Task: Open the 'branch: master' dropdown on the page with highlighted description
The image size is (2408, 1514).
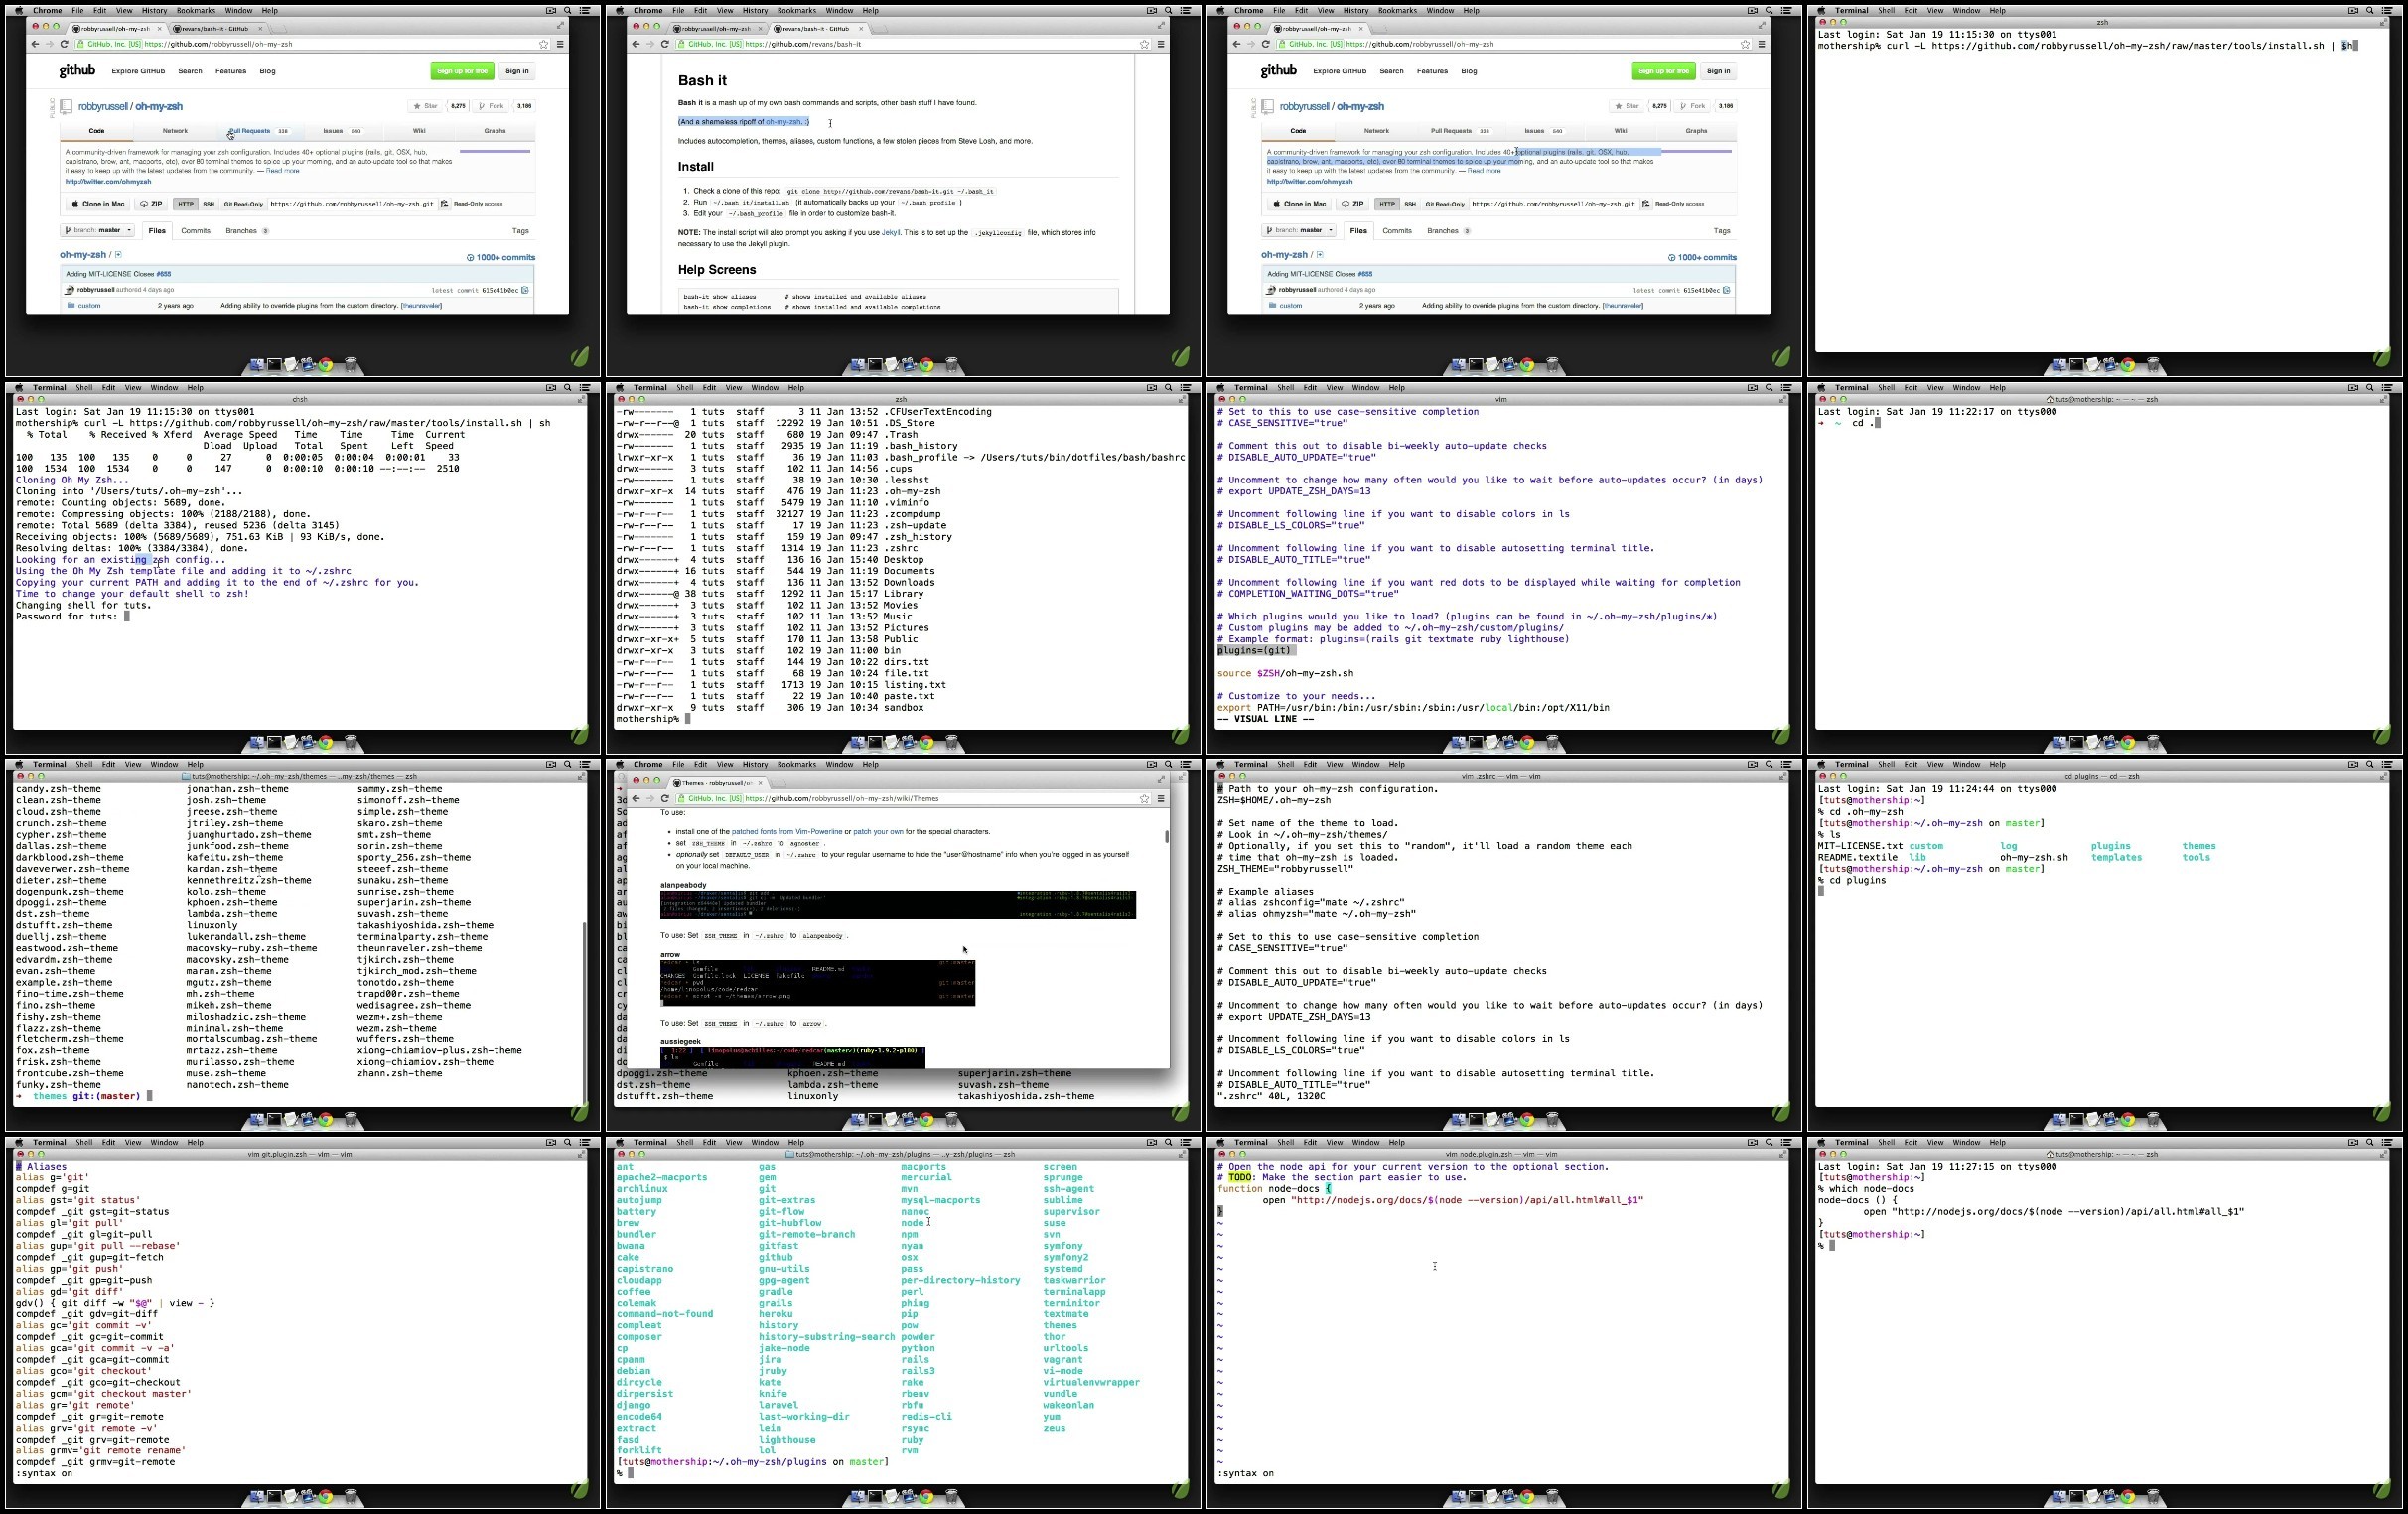Action: [x=1298, y=231]
